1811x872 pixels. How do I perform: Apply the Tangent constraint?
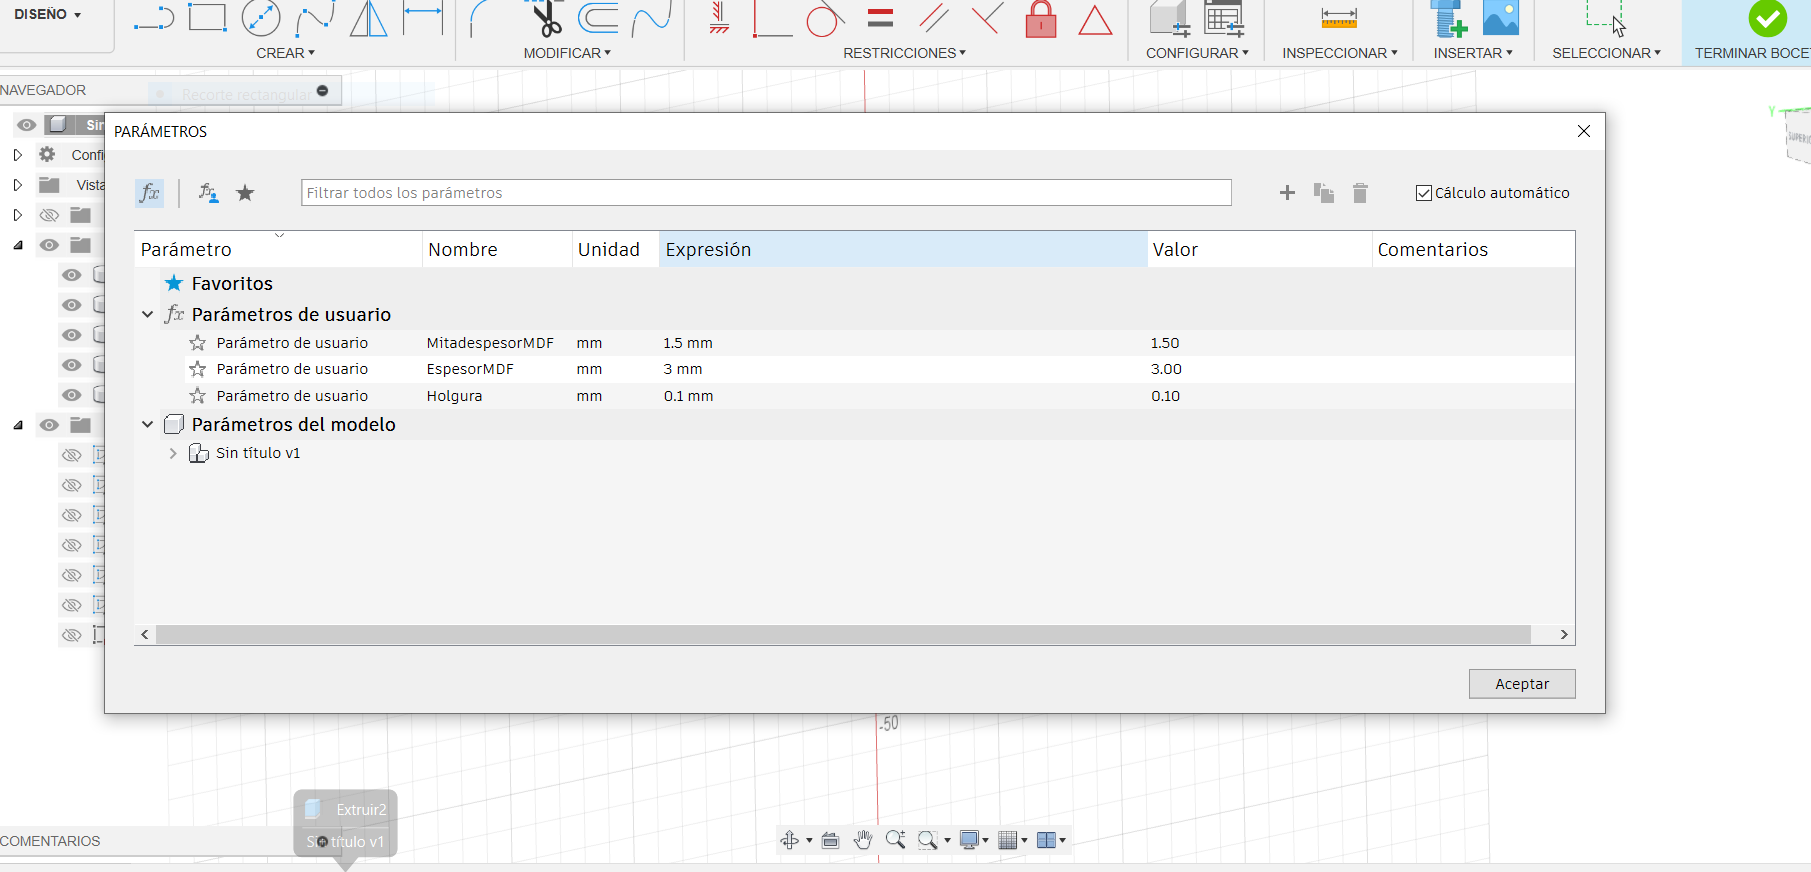tap(825, 18)
